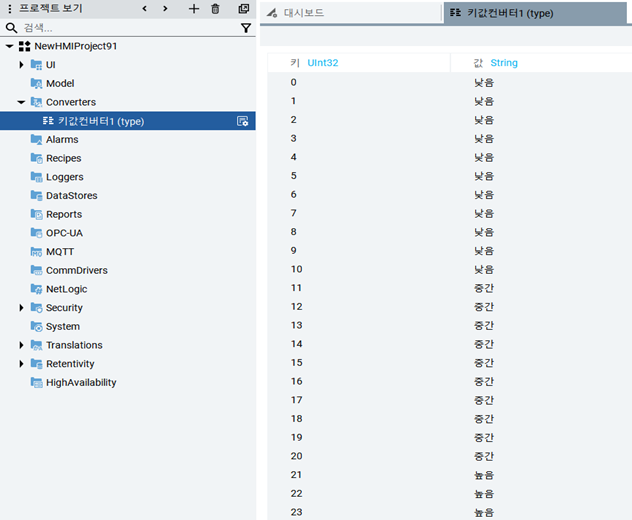
Task: Collapse the Converters folder arrow
Action: (x=21, y=102)
